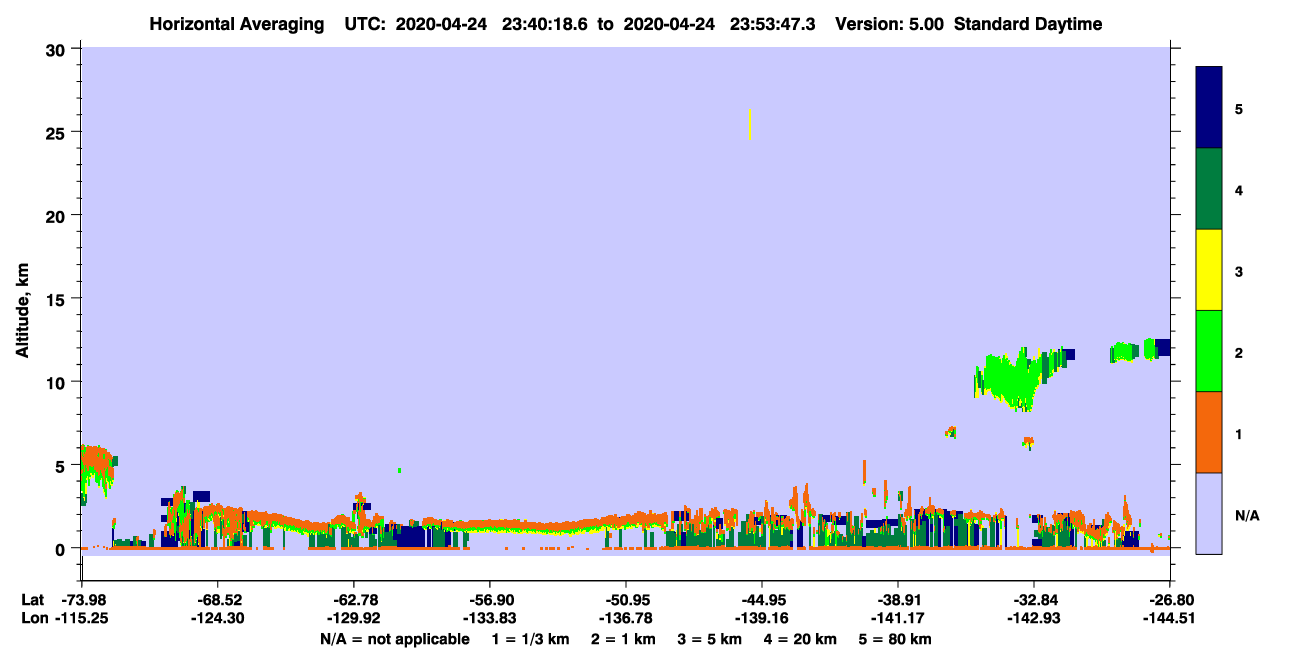Viewport: 1300px width, 667px height.
Task: Click latitude label -56.90
Action: 490,600
